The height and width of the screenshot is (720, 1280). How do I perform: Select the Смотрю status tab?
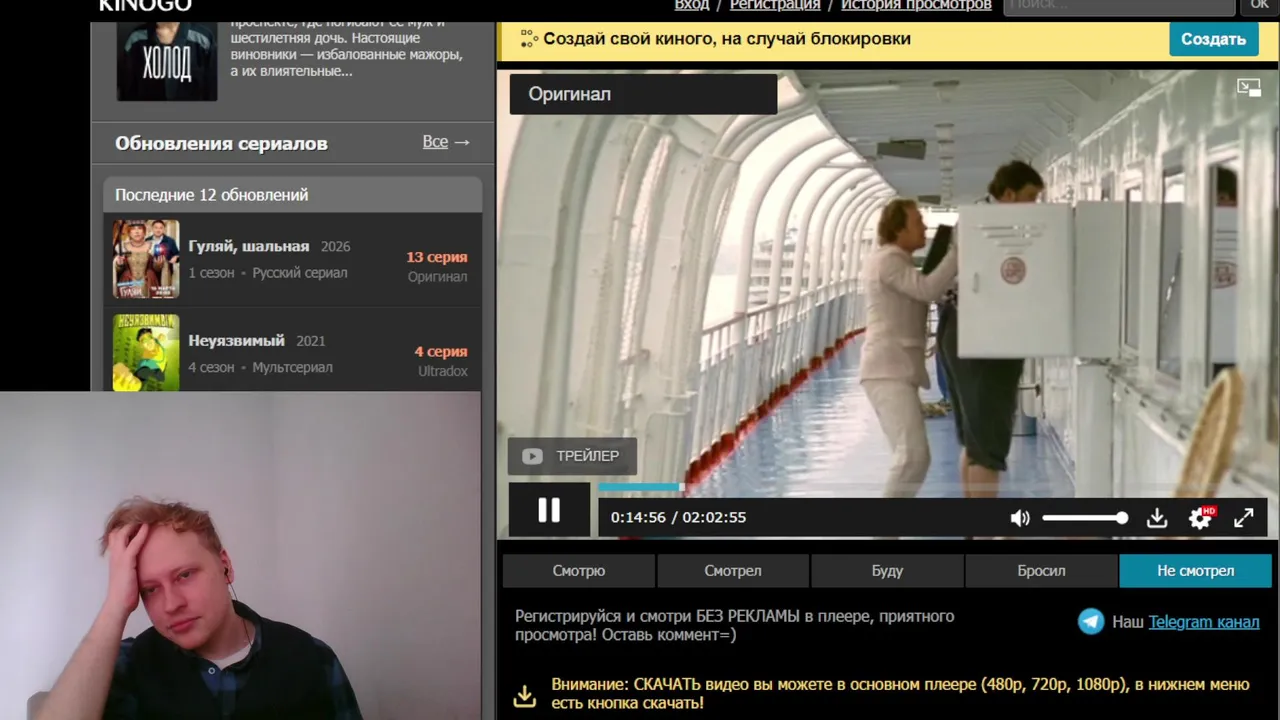(579, 571)
